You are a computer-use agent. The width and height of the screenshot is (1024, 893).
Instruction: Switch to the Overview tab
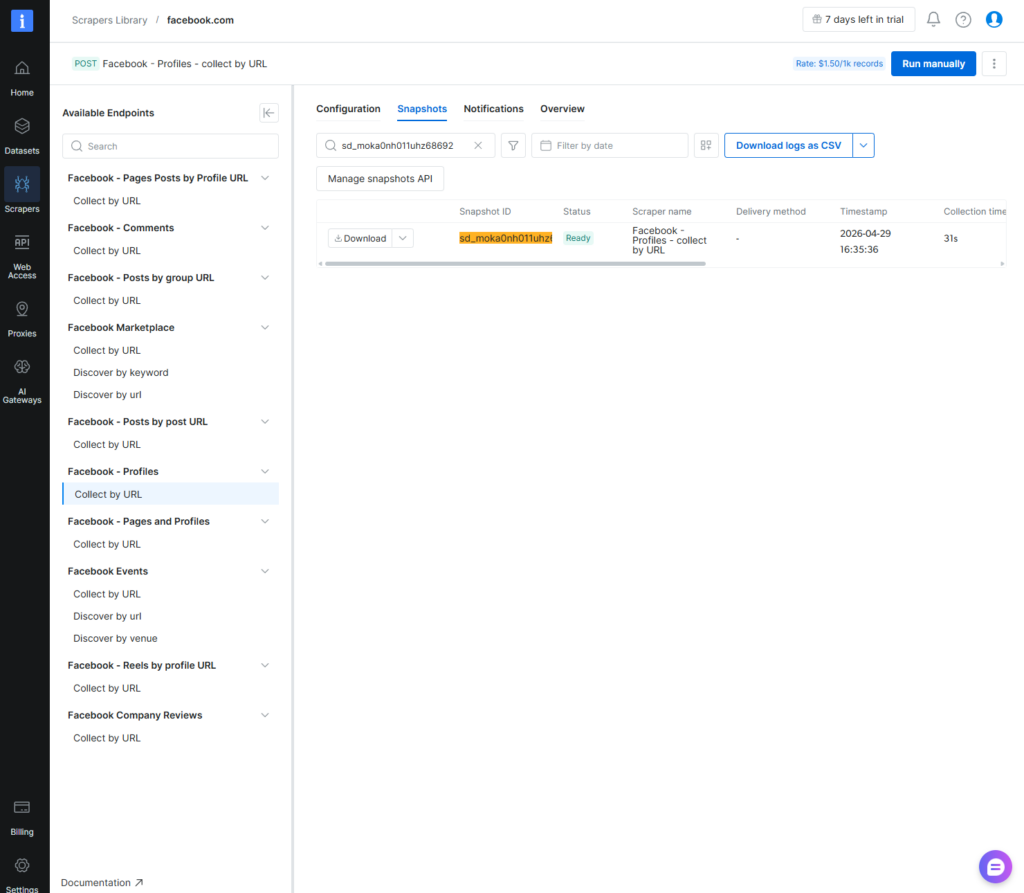(562, 109)
